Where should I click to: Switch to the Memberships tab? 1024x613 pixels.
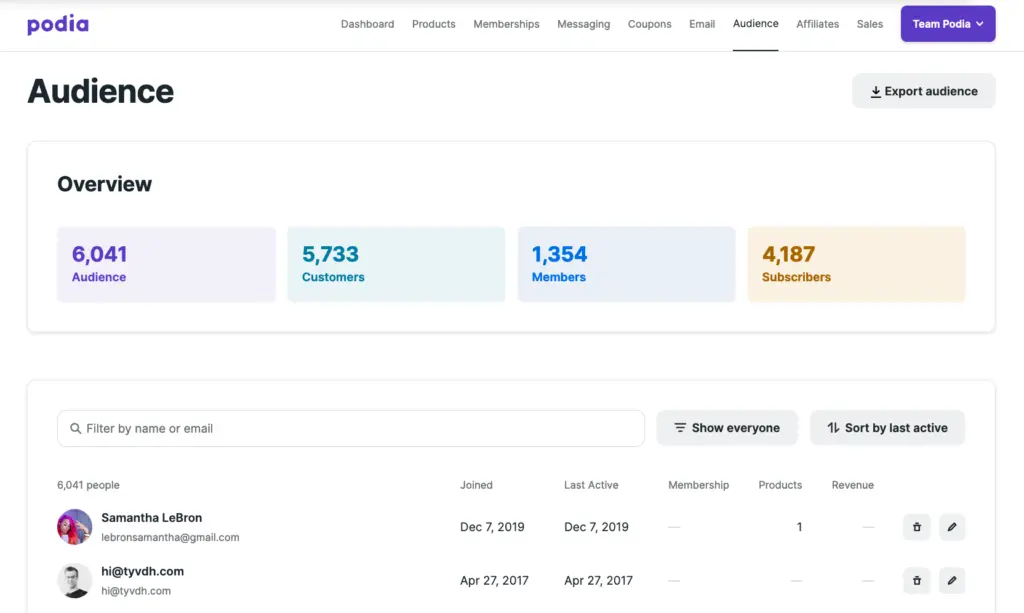click(506, 24)
